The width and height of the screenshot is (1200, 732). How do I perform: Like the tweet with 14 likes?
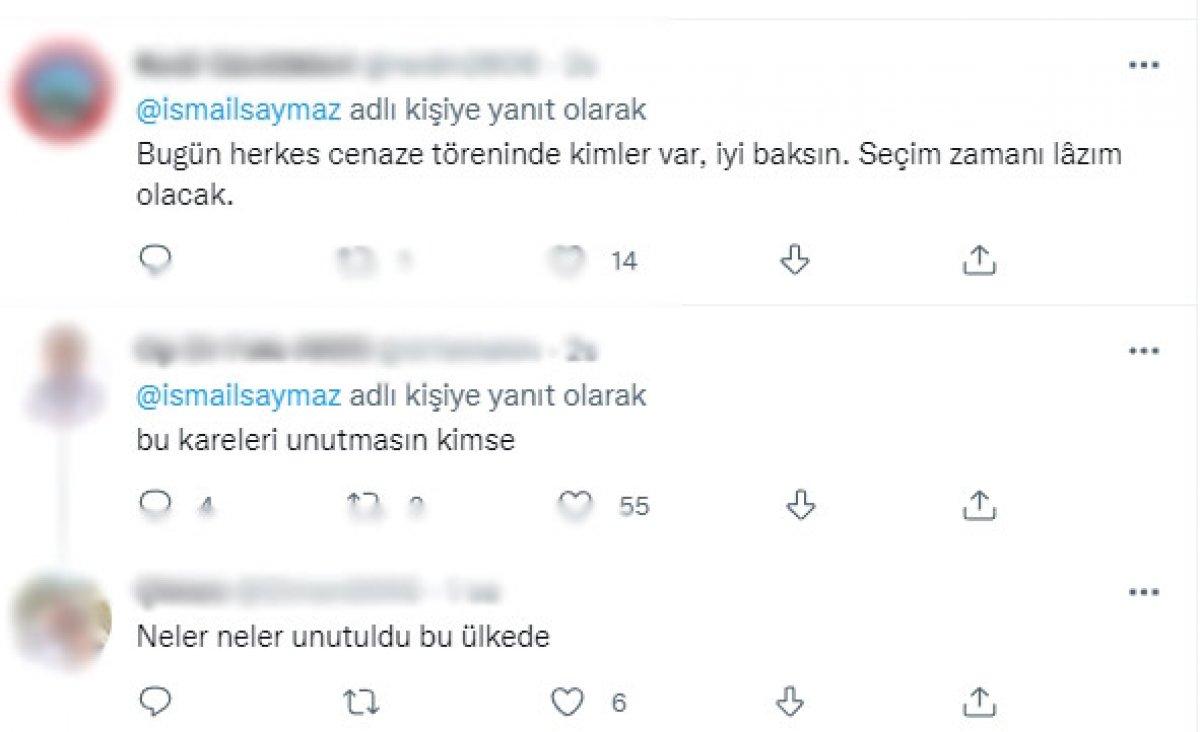(566, 260)
